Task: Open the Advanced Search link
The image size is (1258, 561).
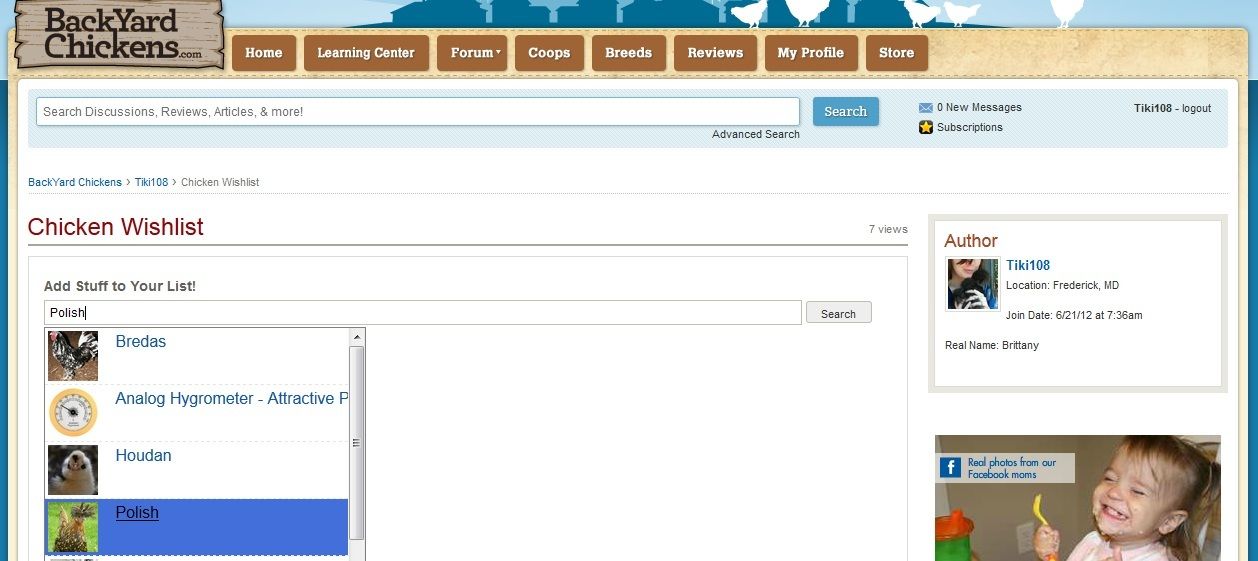Action: [755, 135]
